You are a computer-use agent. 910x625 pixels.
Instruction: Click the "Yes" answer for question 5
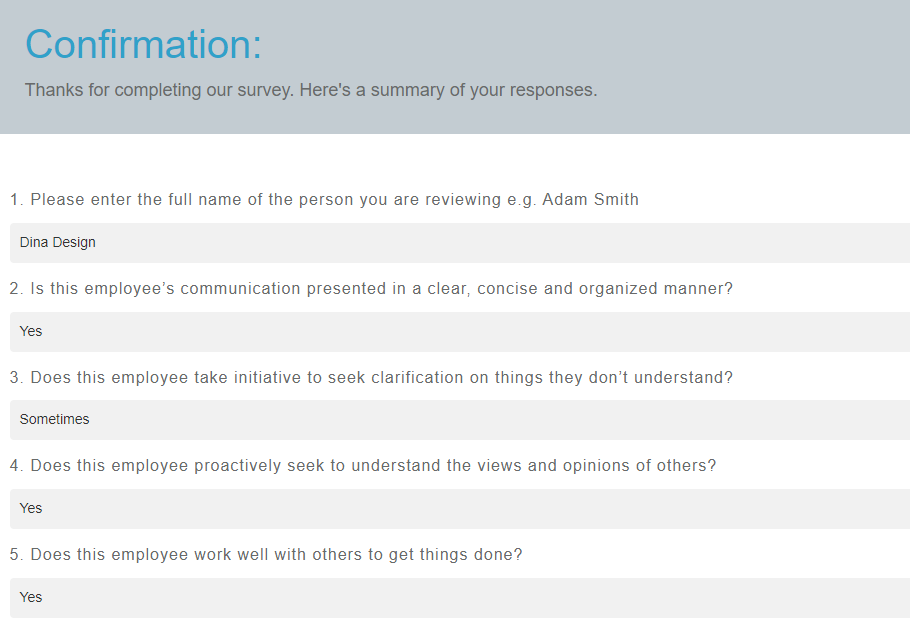pyautogui.click(x=455, y=597)
